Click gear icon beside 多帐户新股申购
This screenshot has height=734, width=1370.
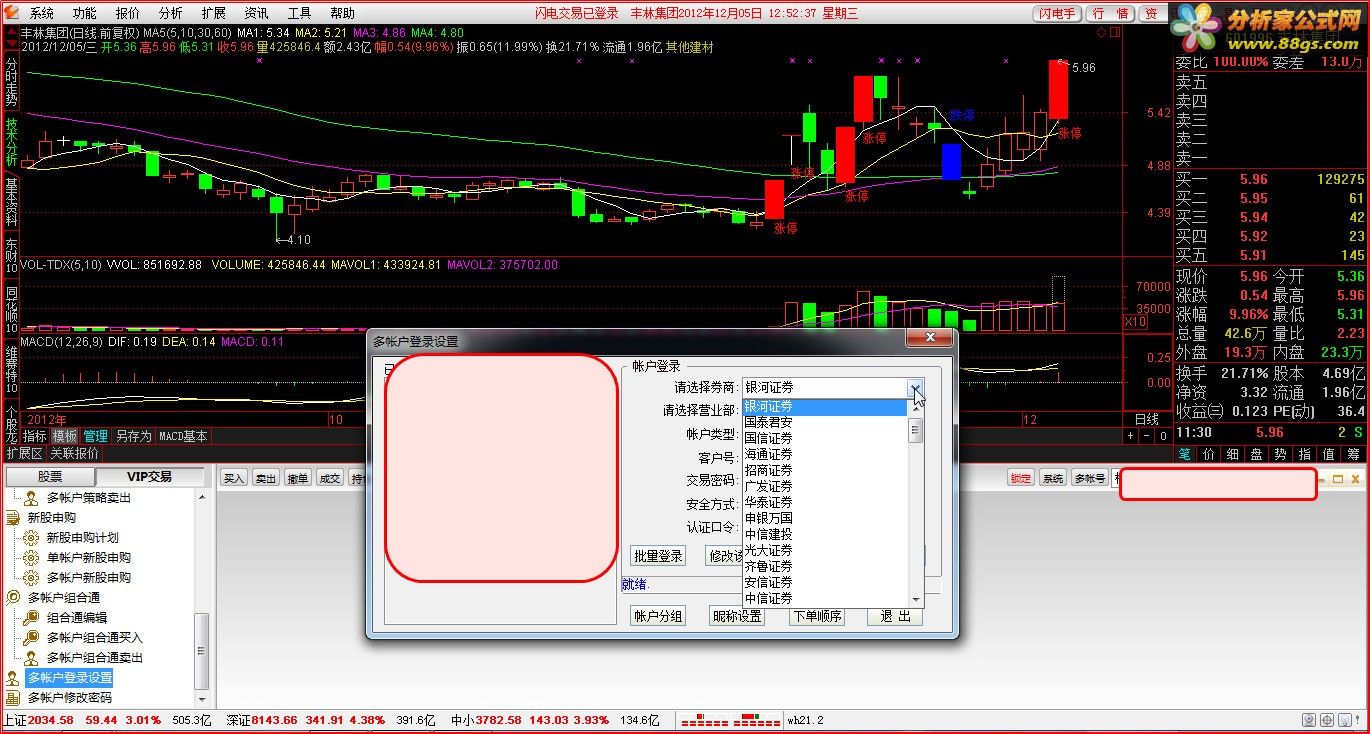point(31,578)
